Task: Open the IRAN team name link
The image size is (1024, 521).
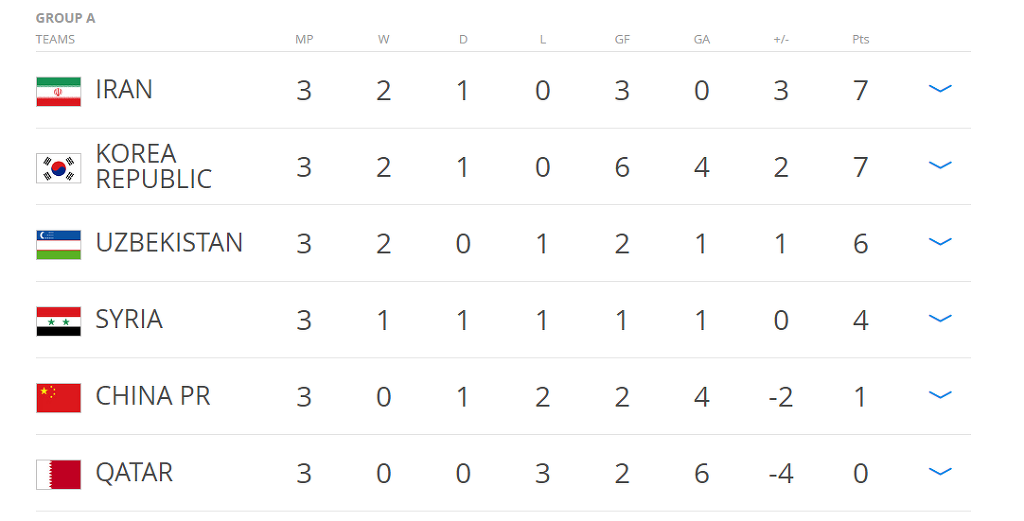Action: pos(124,90)
